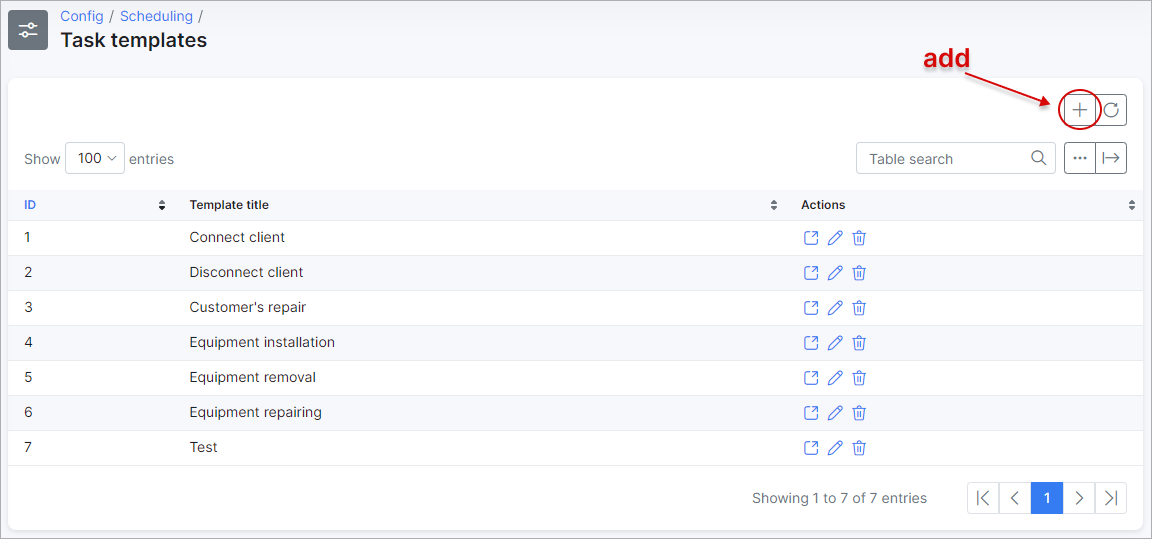
Task: Open the Scheduling breadcrumb link
Action: pyautogui.click(x=156, y=16)
